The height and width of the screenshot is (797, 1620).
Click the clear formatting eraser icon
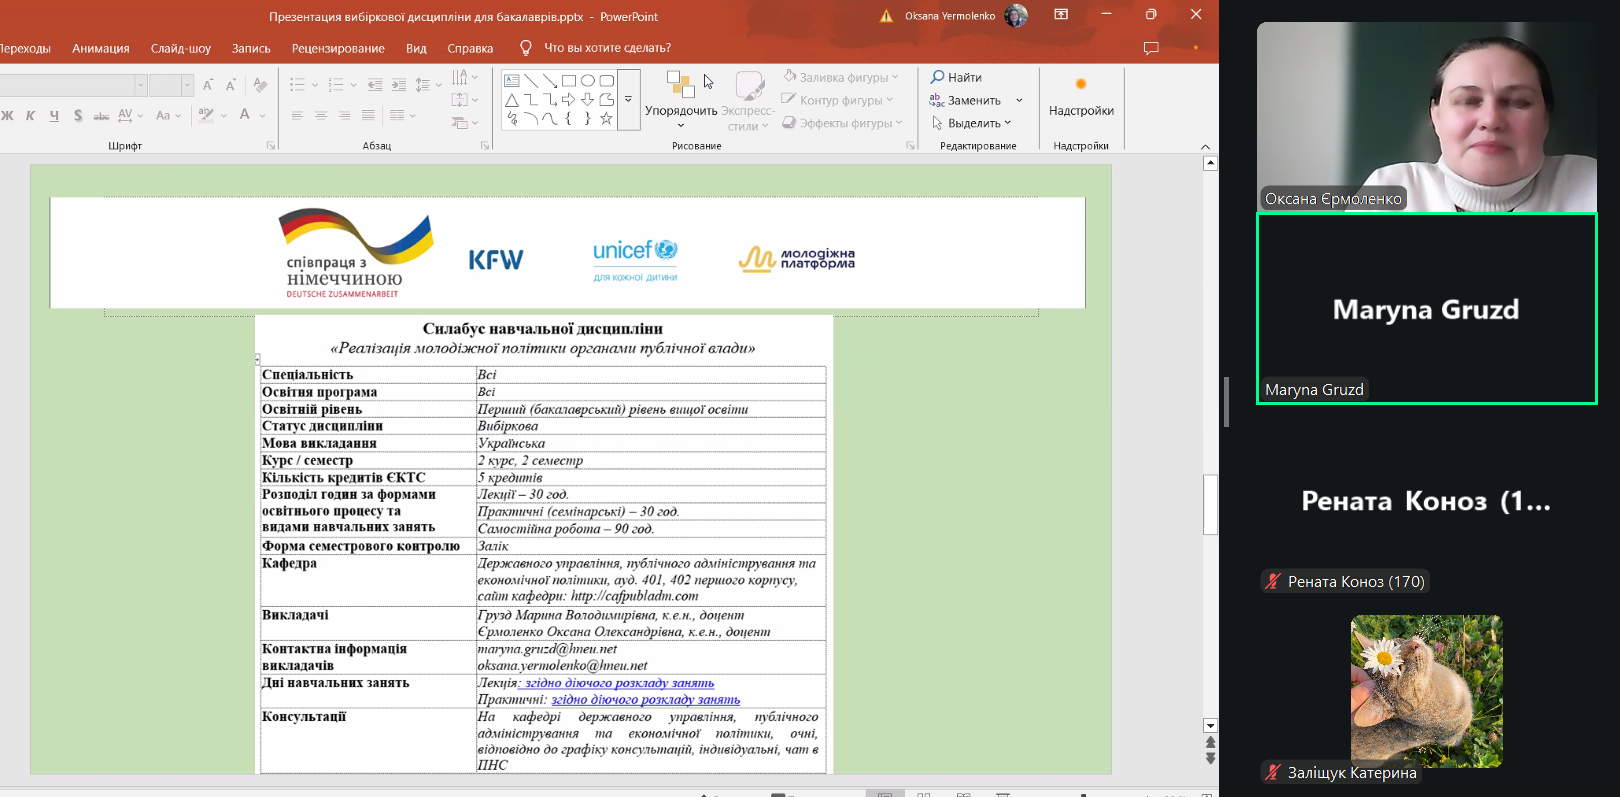[x=261, y=85]
